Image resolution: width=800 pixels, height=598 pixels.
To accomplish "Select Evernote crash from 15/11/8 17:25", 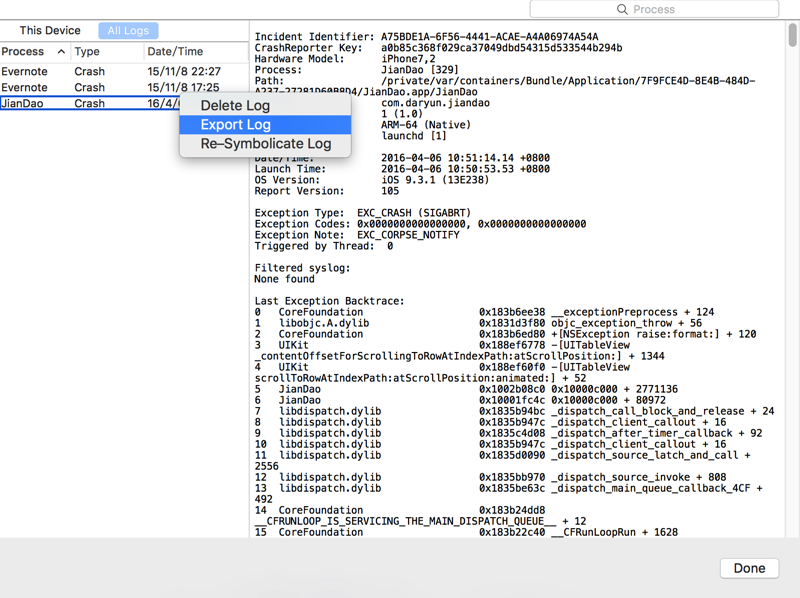I will tap(124, 87).
